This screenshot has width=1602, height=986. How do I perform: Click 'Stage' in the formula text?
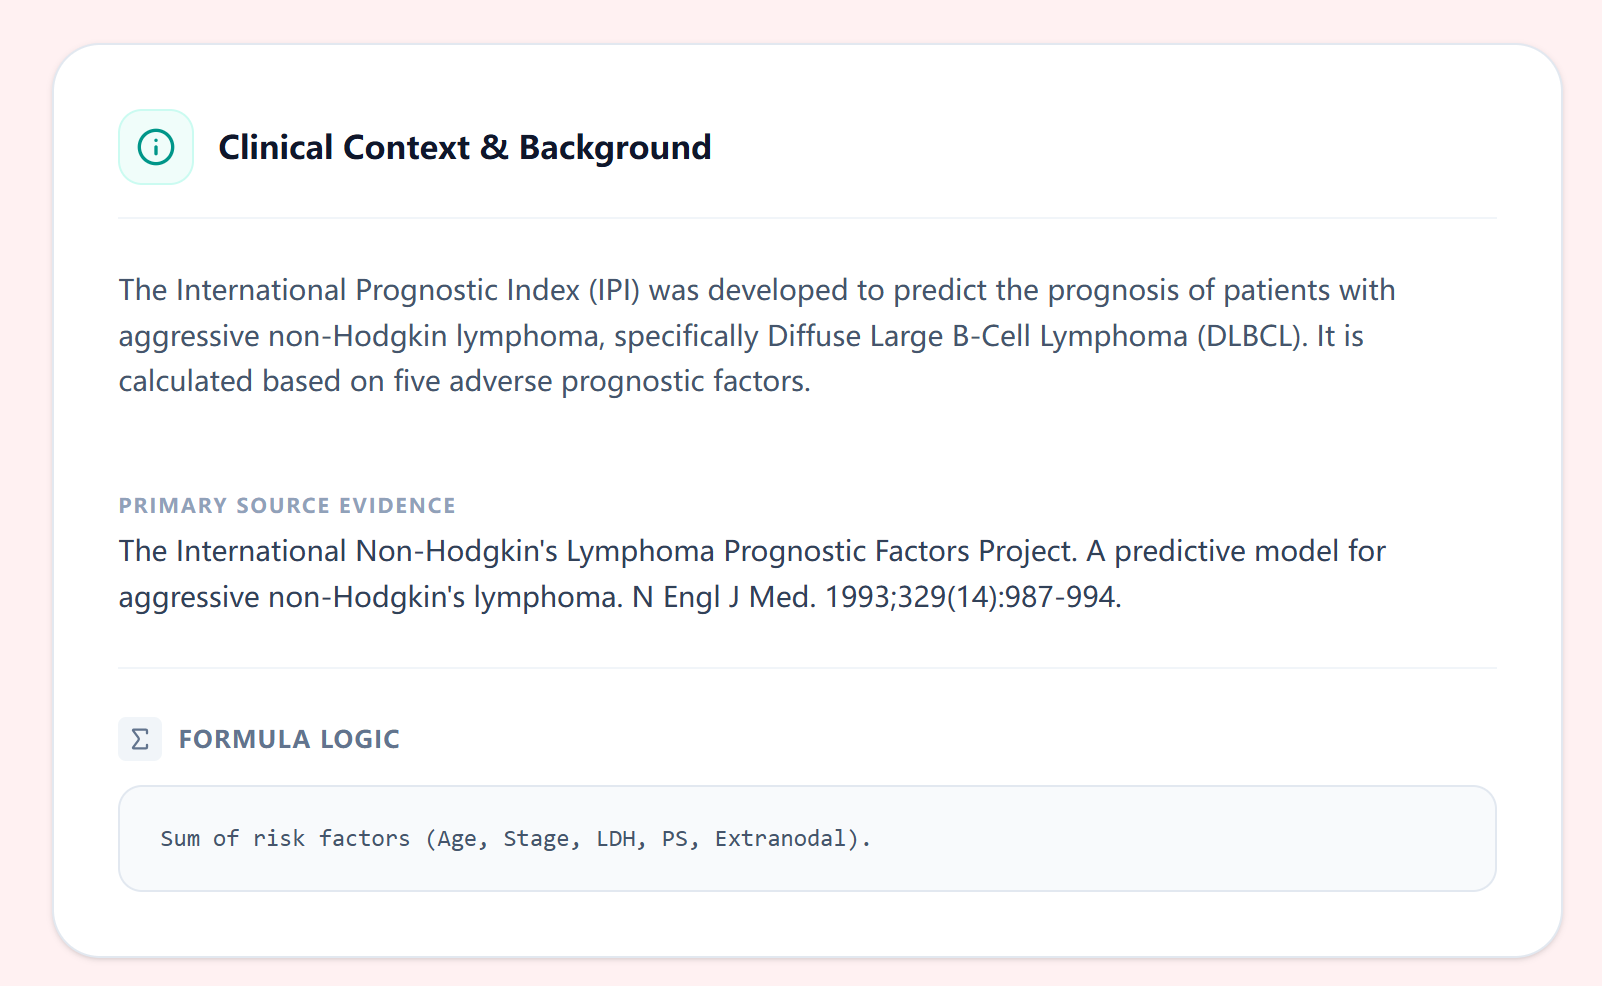tap(536, 839)
